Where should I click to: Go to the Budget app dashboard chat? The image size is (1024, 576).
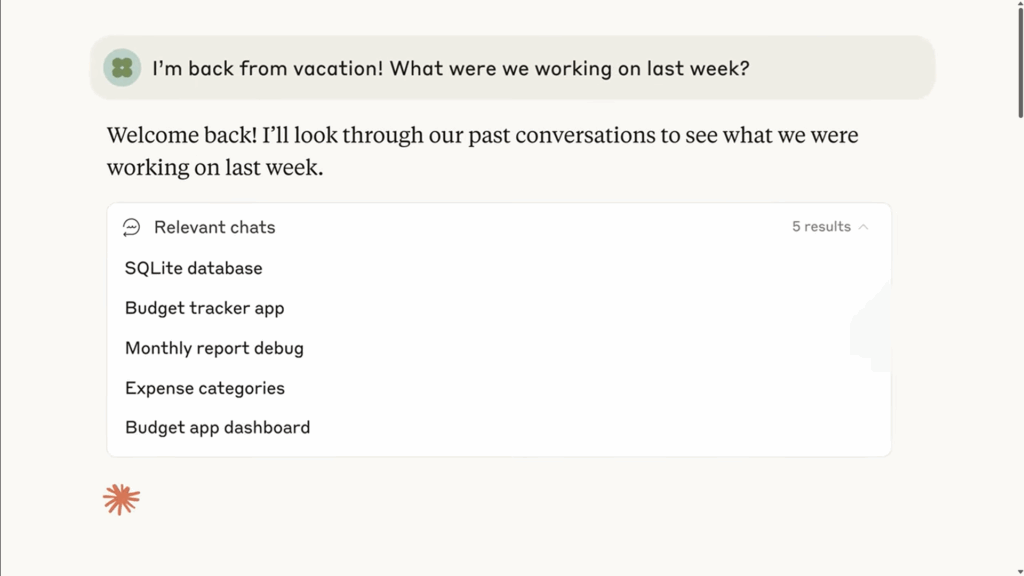point(217,427)
